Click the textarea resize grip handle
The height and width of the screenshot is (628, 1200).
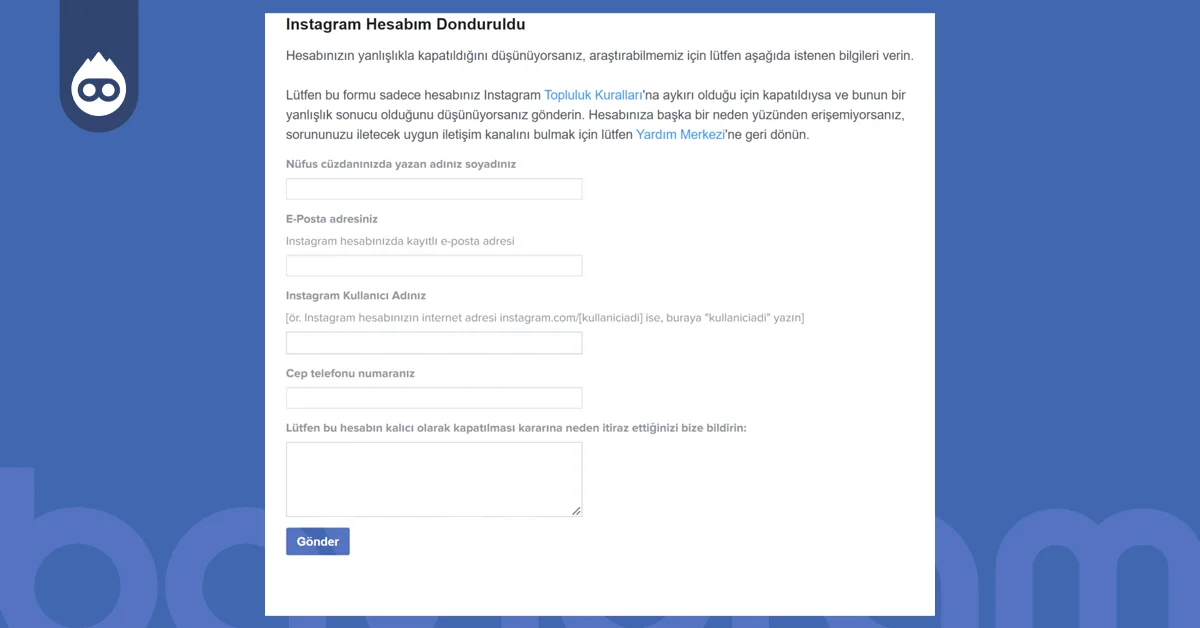pos(577,511)
